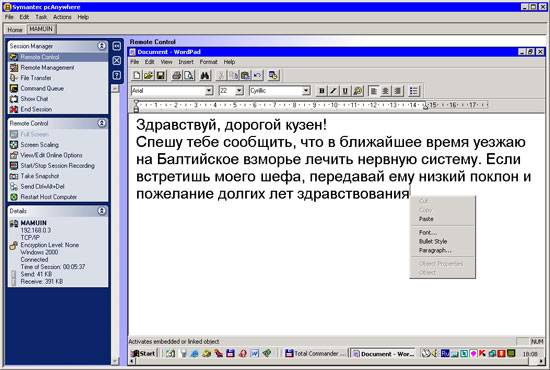Toggle Bold formatting
Image resolution: width=550 pixels, height=370 pixels.
[321, 91]
